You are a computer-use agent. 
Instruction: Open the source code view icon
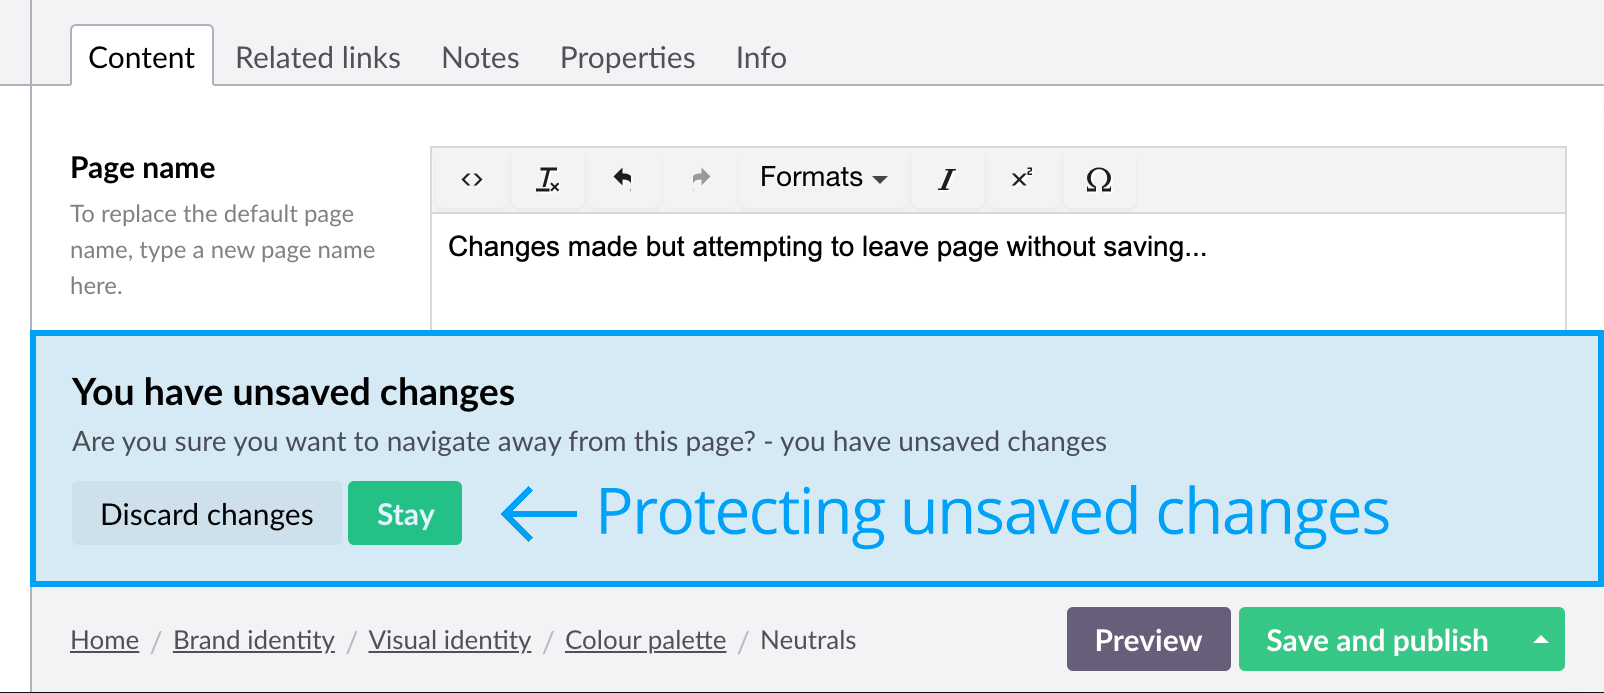tap(472, 179)
